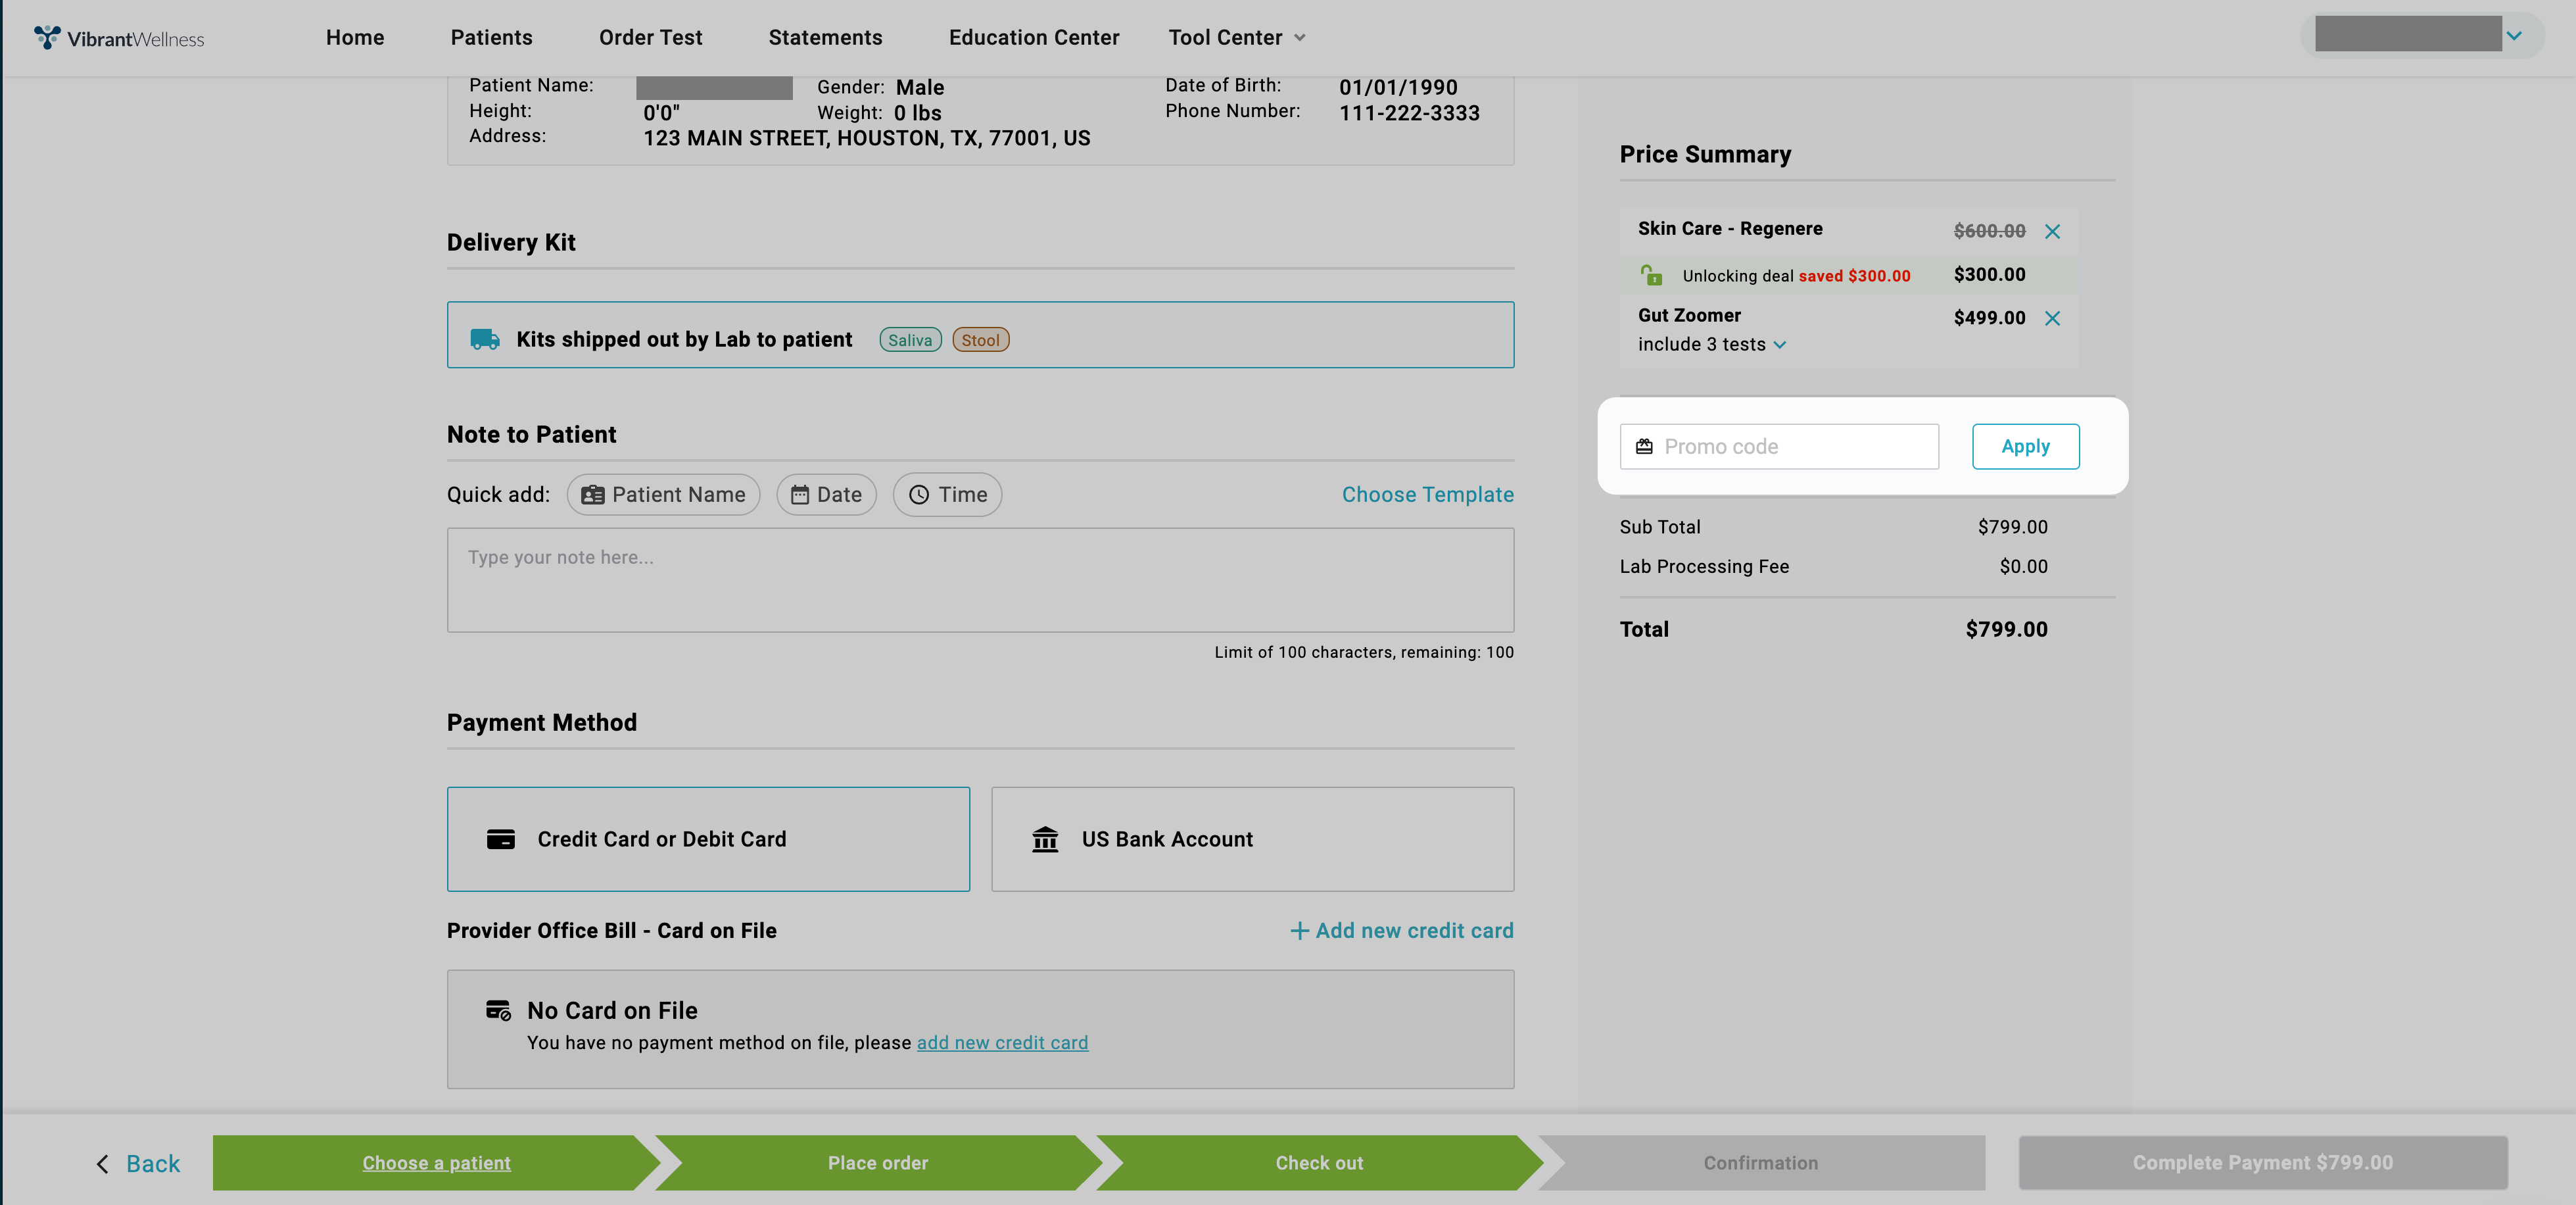Click the promo code gift icon
Viewport: 2576px width, 1205px height.
[x=1644, y=446]
